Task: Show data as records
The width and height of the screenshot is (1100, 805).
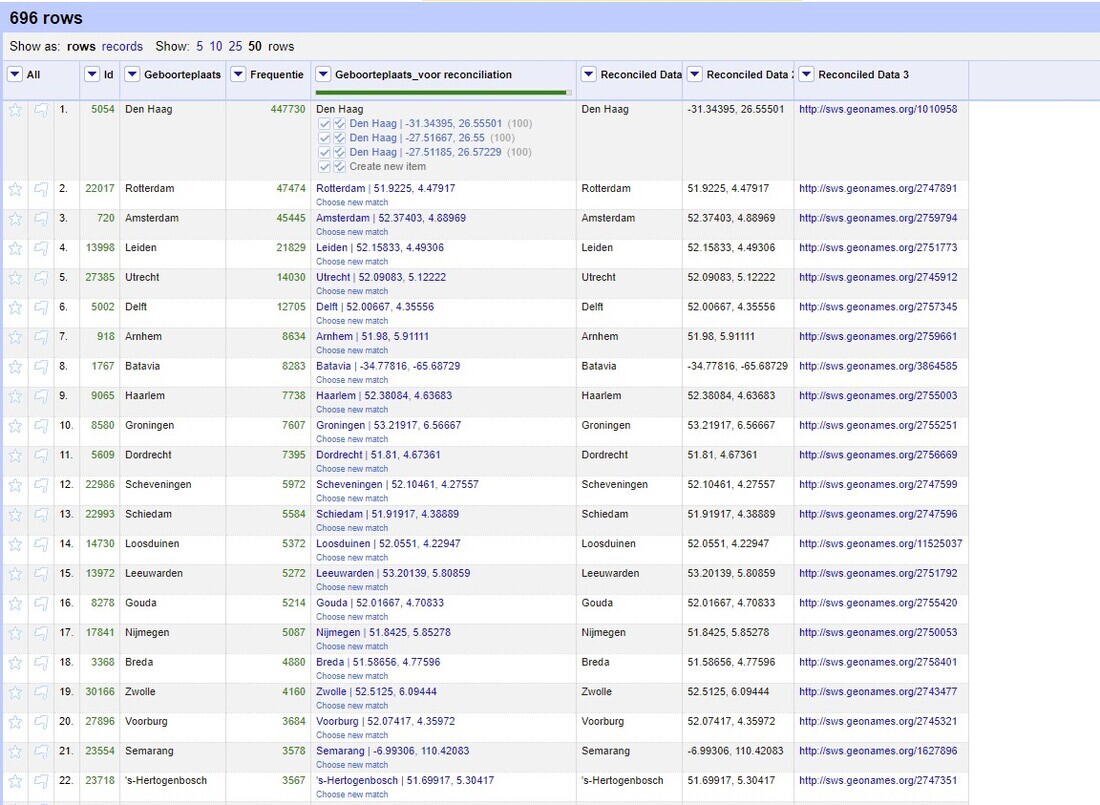Action: pos(122,46)
